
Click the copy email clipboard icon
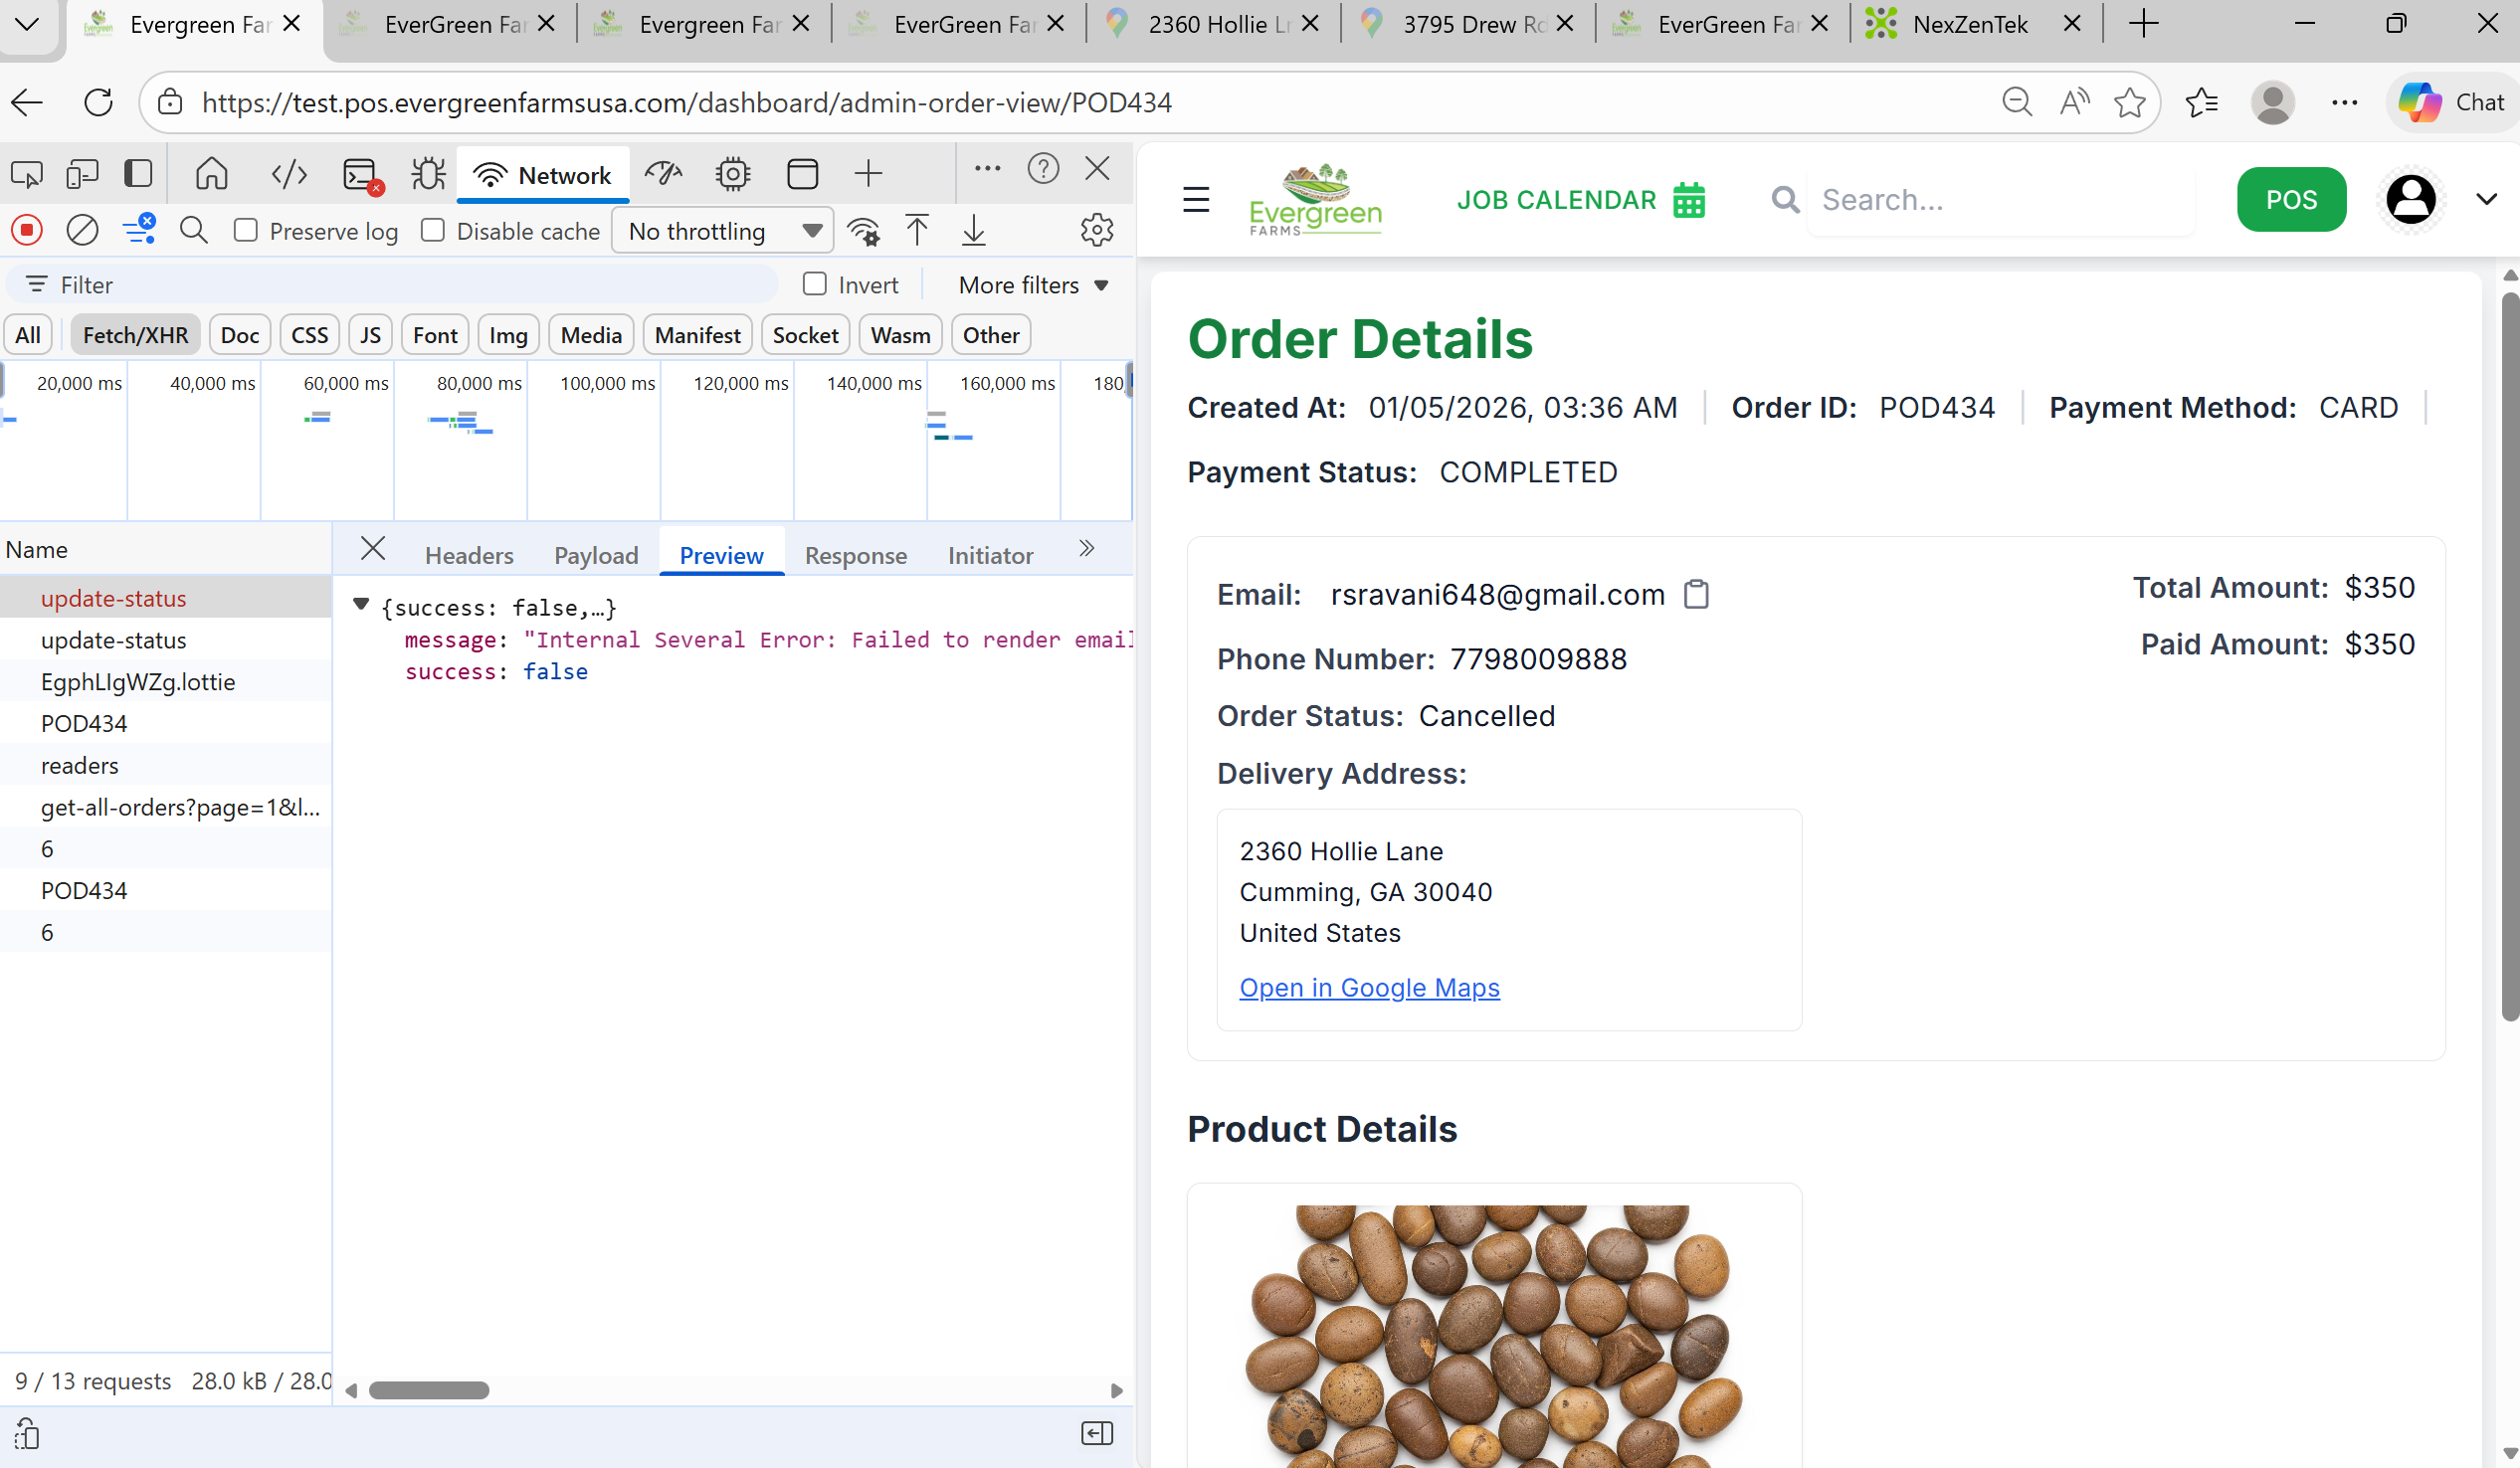(x=1696, y=594)
